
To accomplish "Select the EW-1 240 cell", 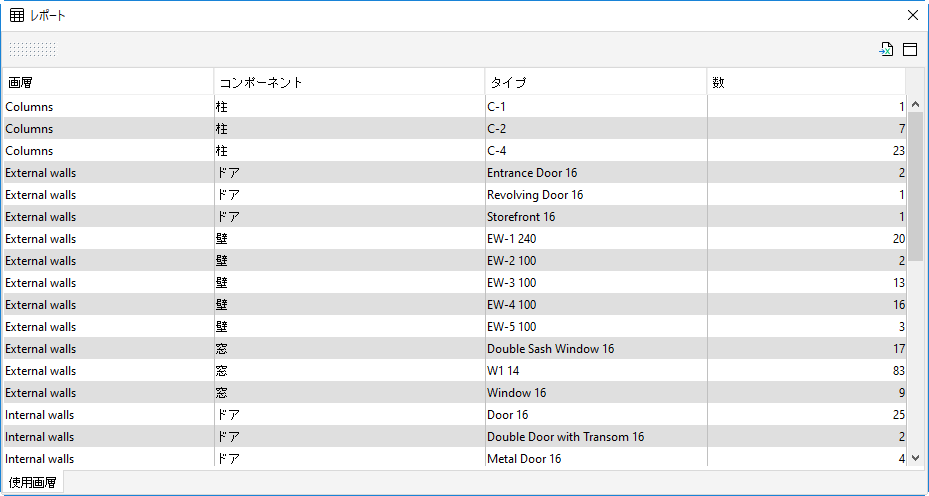I will 596,238.
